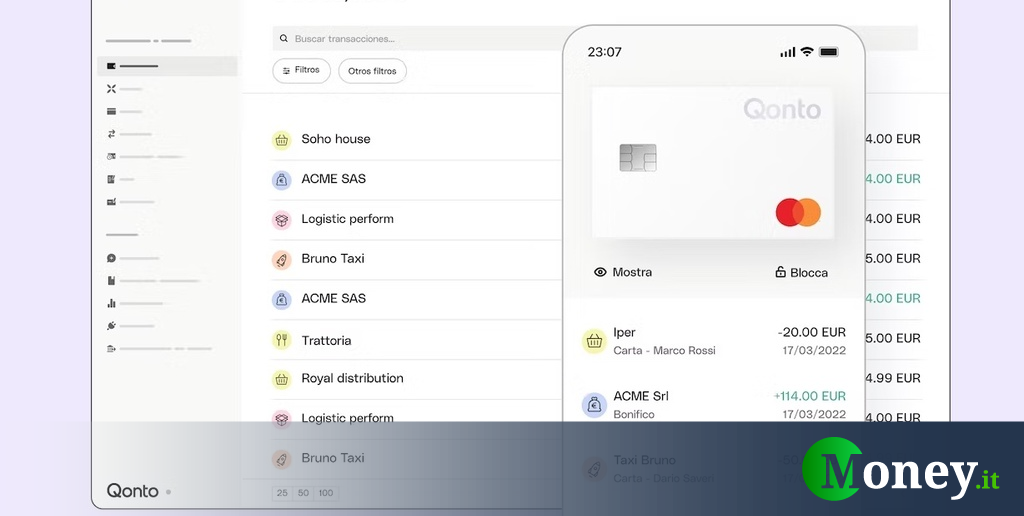The width and height of the screenshot is (1024, 516).
Task: Click the -20.00 EUR amount
Action: [811, 332]
